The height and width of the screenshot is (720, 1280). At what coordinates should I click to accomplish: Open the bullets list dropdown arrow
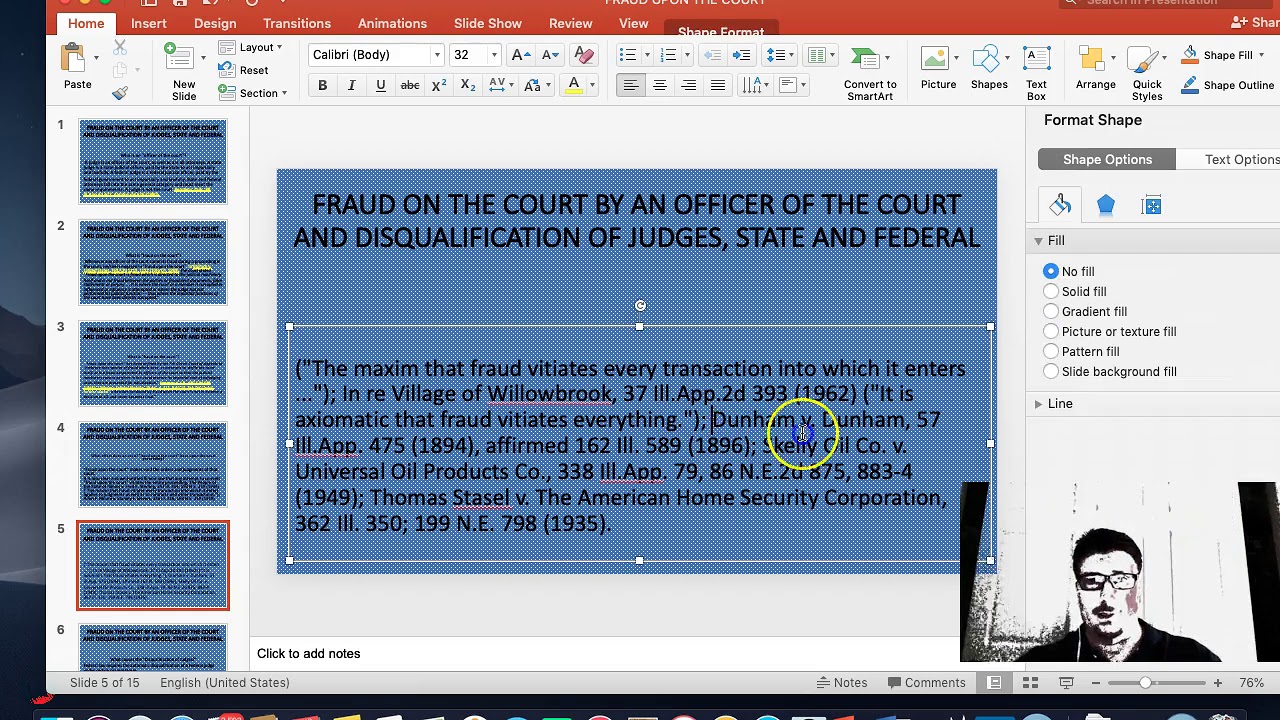coord(647,55)
